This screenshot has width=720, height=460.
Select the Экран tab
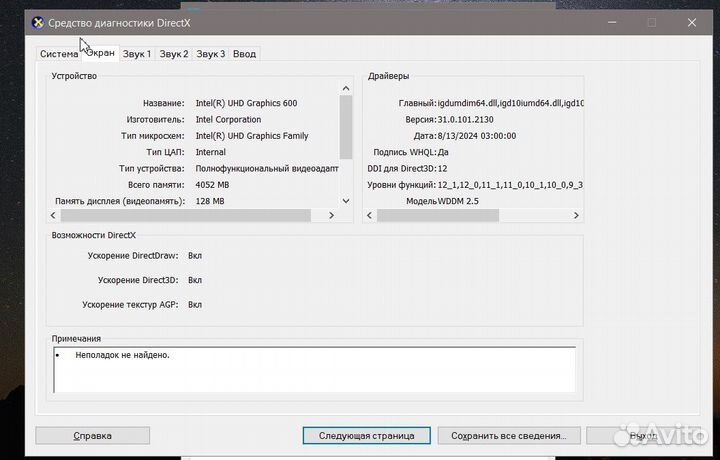[x=100, y=53]
